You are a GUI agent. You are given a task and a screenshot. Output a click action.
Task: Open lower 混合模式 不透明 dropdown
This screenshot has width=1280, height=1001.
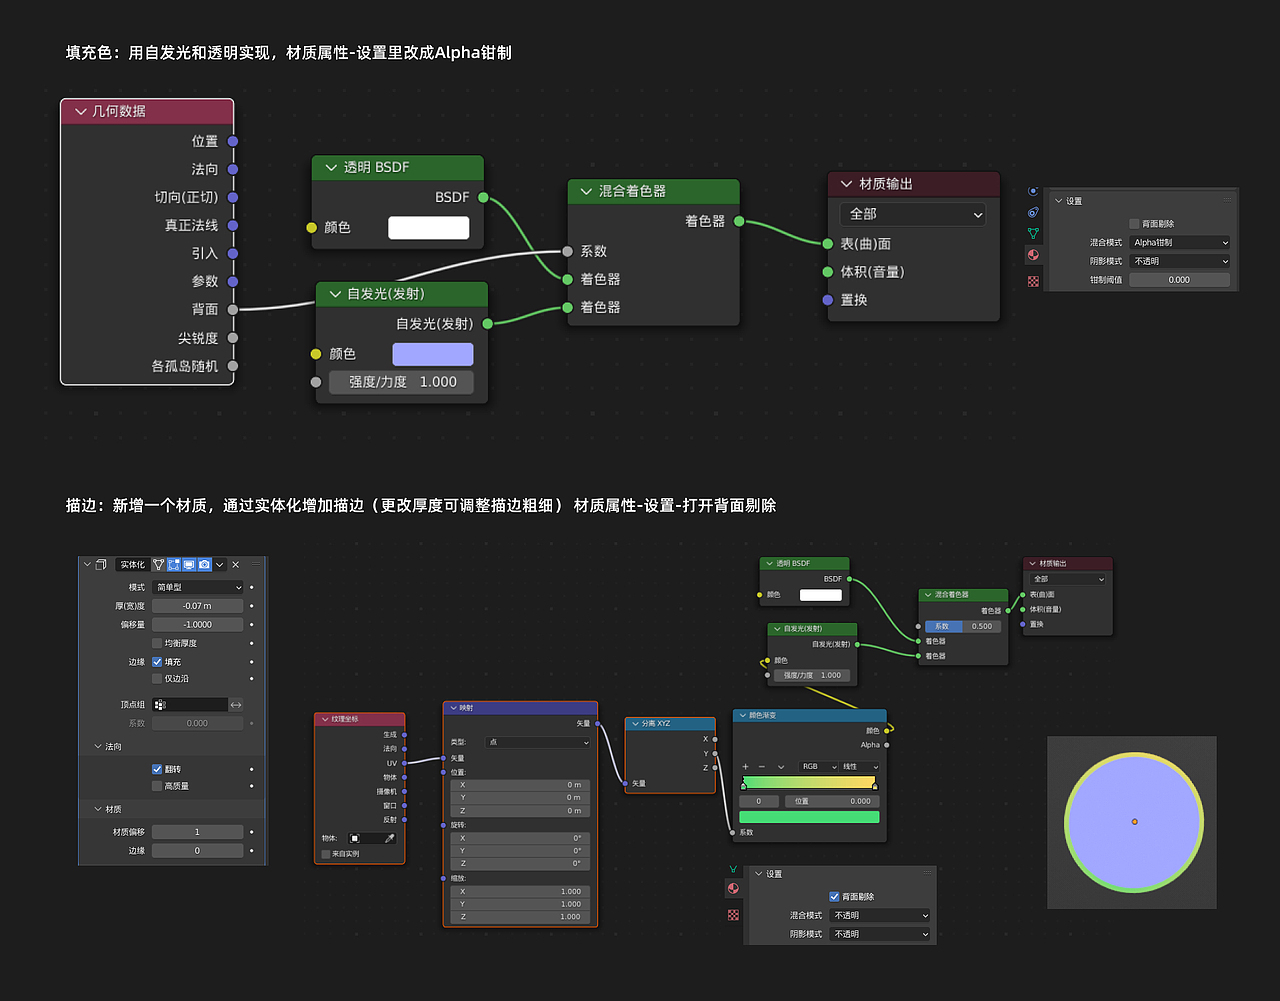[881, 915]
